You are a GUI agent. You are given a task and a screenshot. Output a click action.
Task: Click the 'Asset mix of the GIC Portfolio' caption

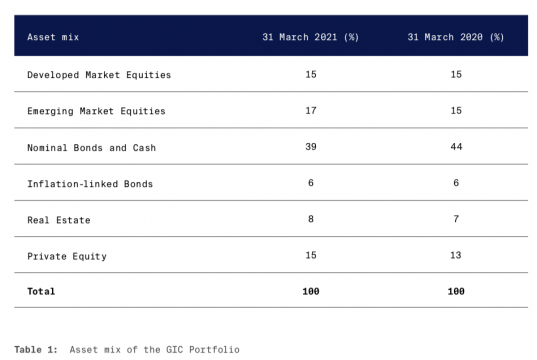[154, 350]
